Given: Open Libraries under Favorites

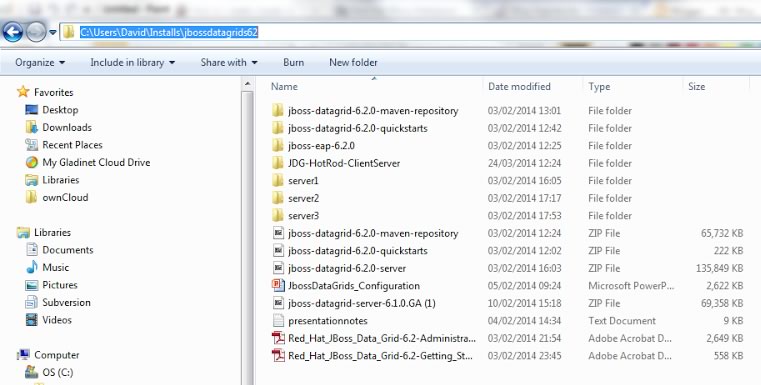Looking at the screenshot, I should click(61, 180).
